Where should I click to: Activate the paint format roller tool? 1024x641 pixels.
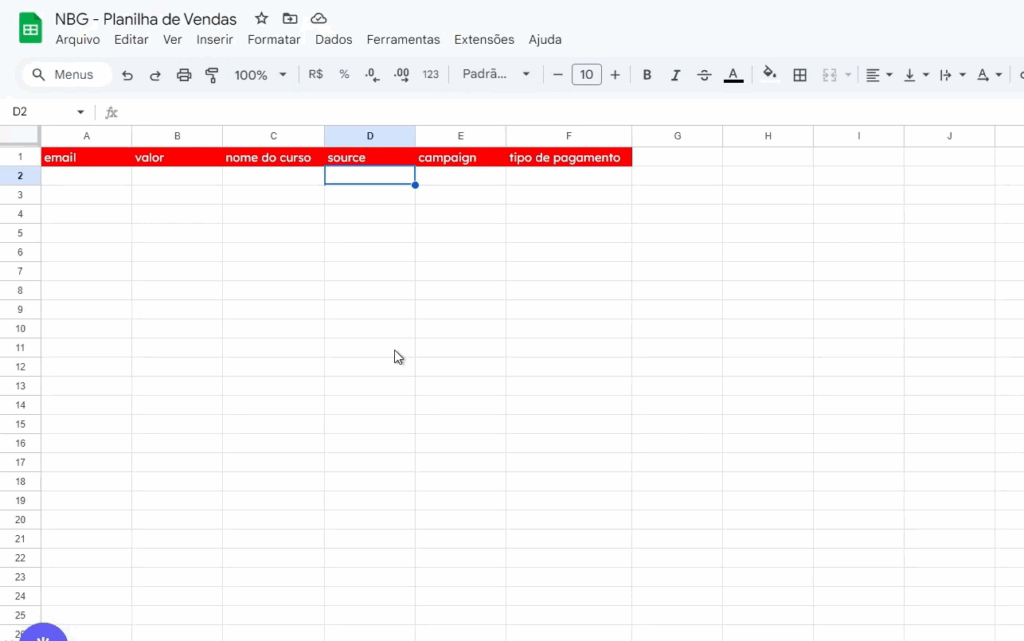[x=212, y=75]
